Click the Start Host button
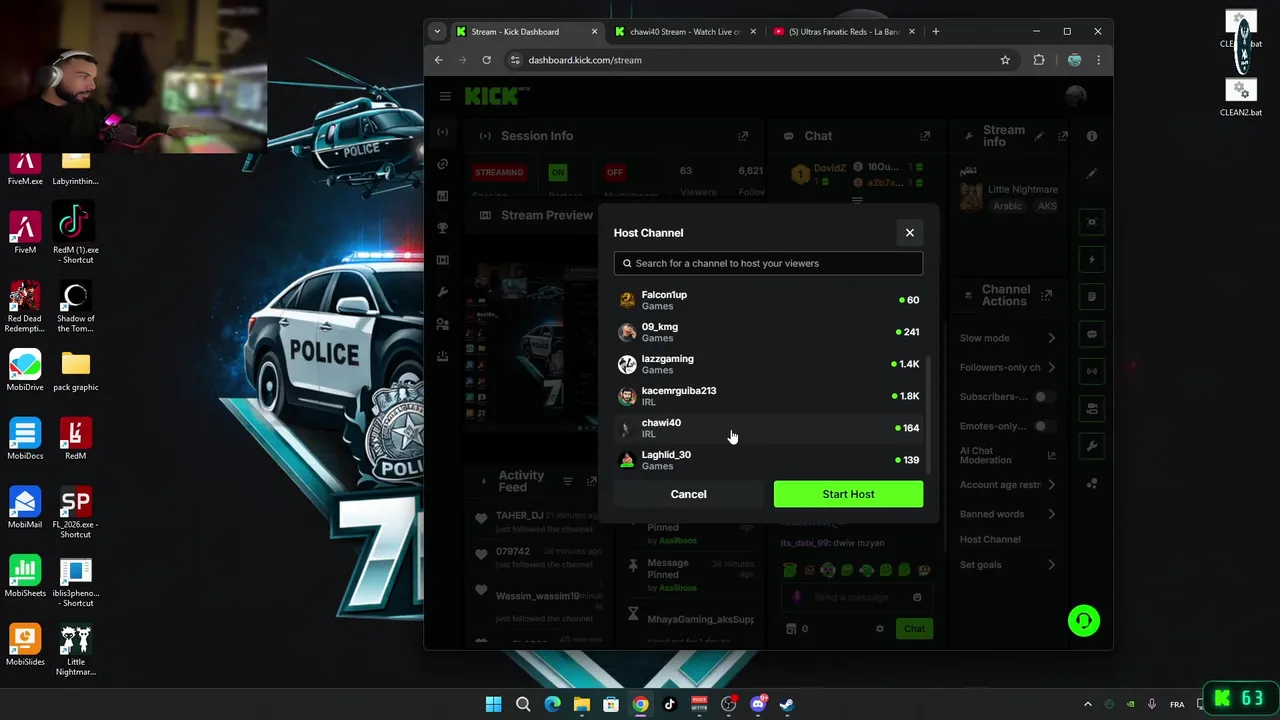Image resolution: width=1280 pixels, height=720 pixels. tap(848, 494)
